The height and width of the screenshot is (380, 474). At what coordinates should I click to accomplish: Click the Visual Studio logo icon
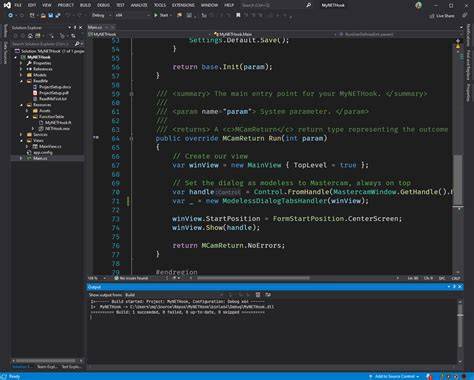[7, 5]
